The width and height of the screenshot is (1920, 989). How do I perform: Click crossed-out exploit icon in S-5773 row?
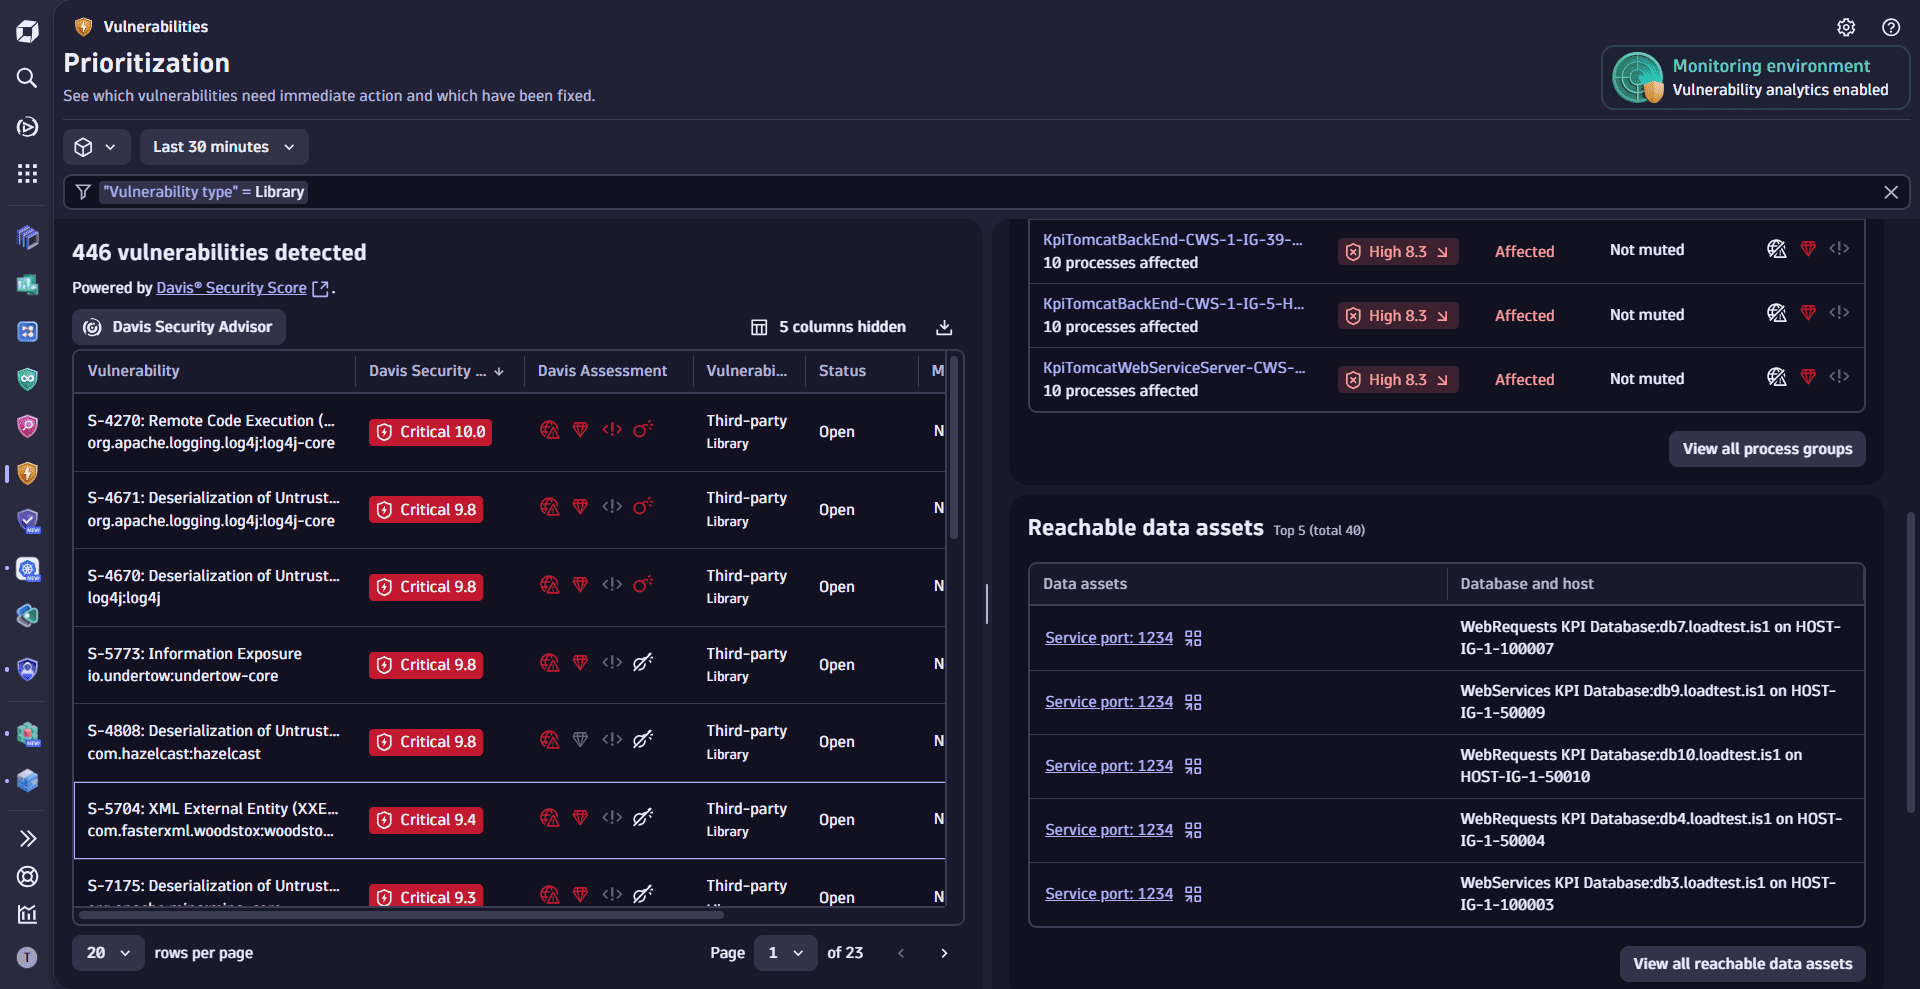[643, 662]
